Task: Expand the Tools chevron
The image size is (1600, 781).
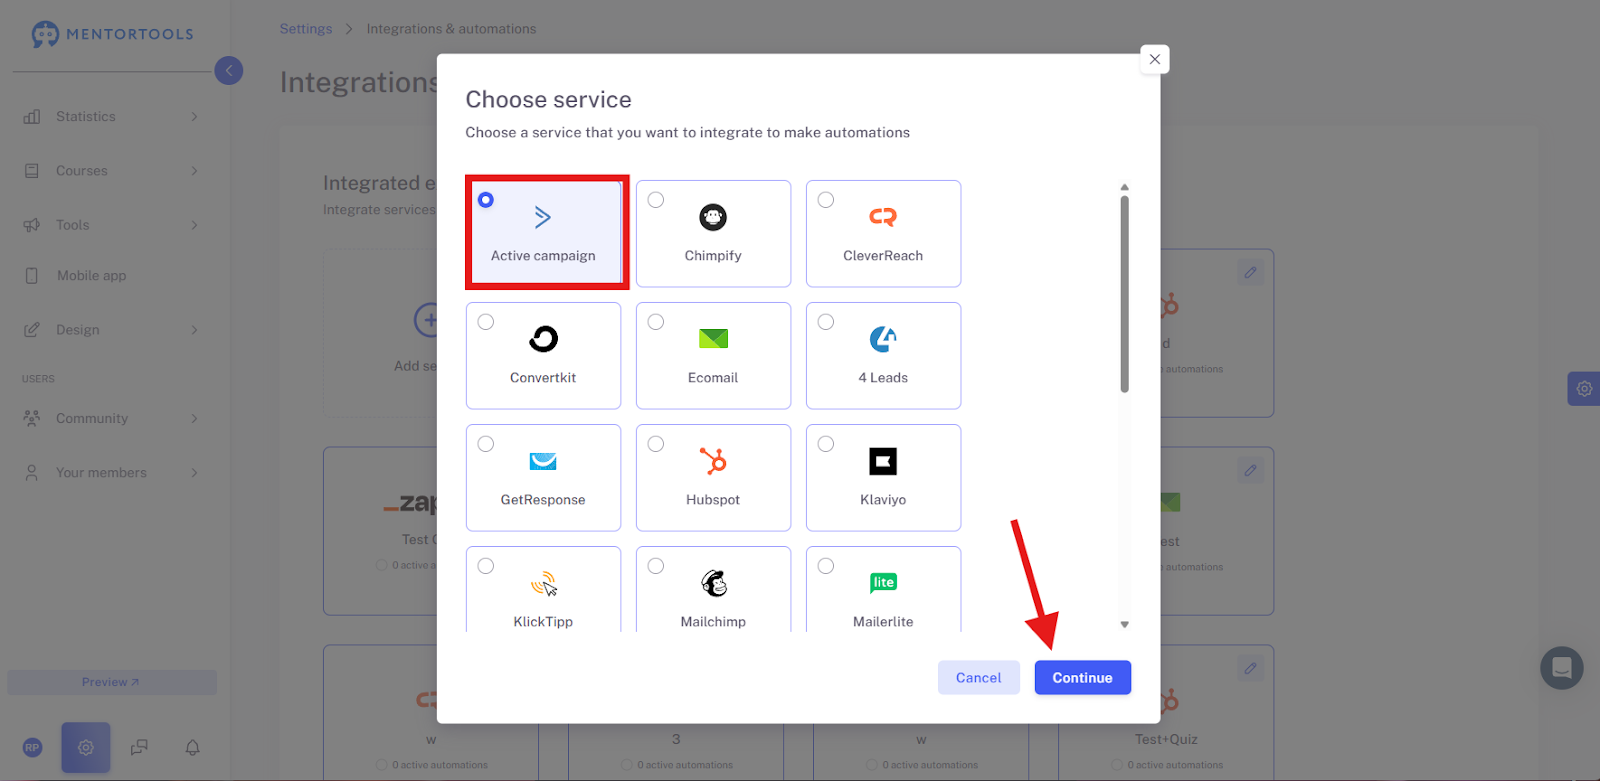Action: [194, 225]
